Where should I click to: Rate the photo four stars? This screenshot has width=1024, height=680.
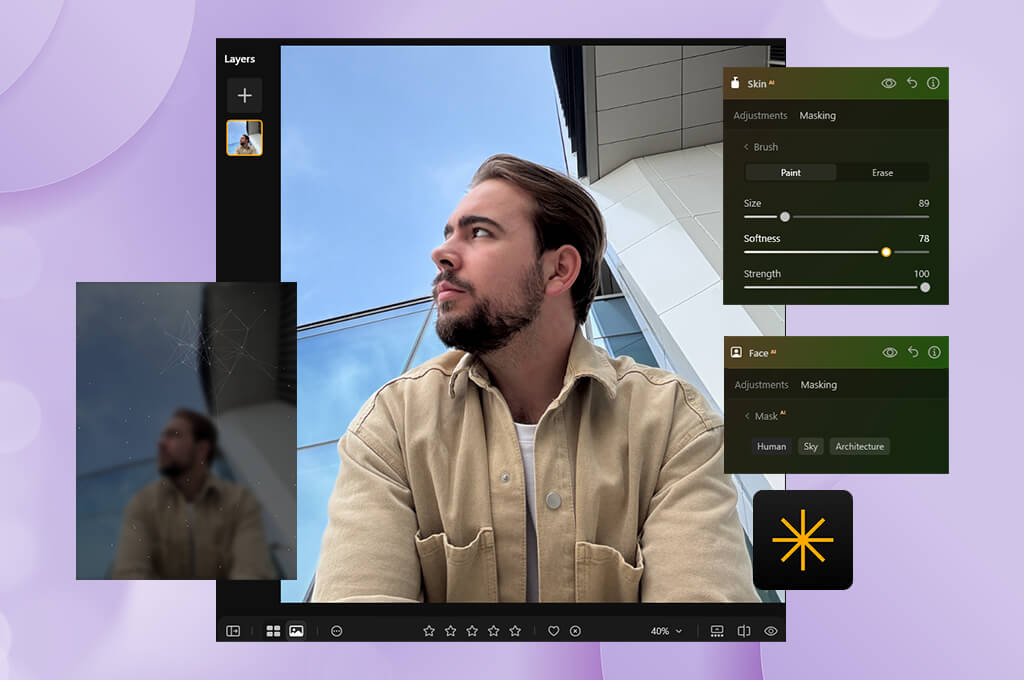click(494, 631)
